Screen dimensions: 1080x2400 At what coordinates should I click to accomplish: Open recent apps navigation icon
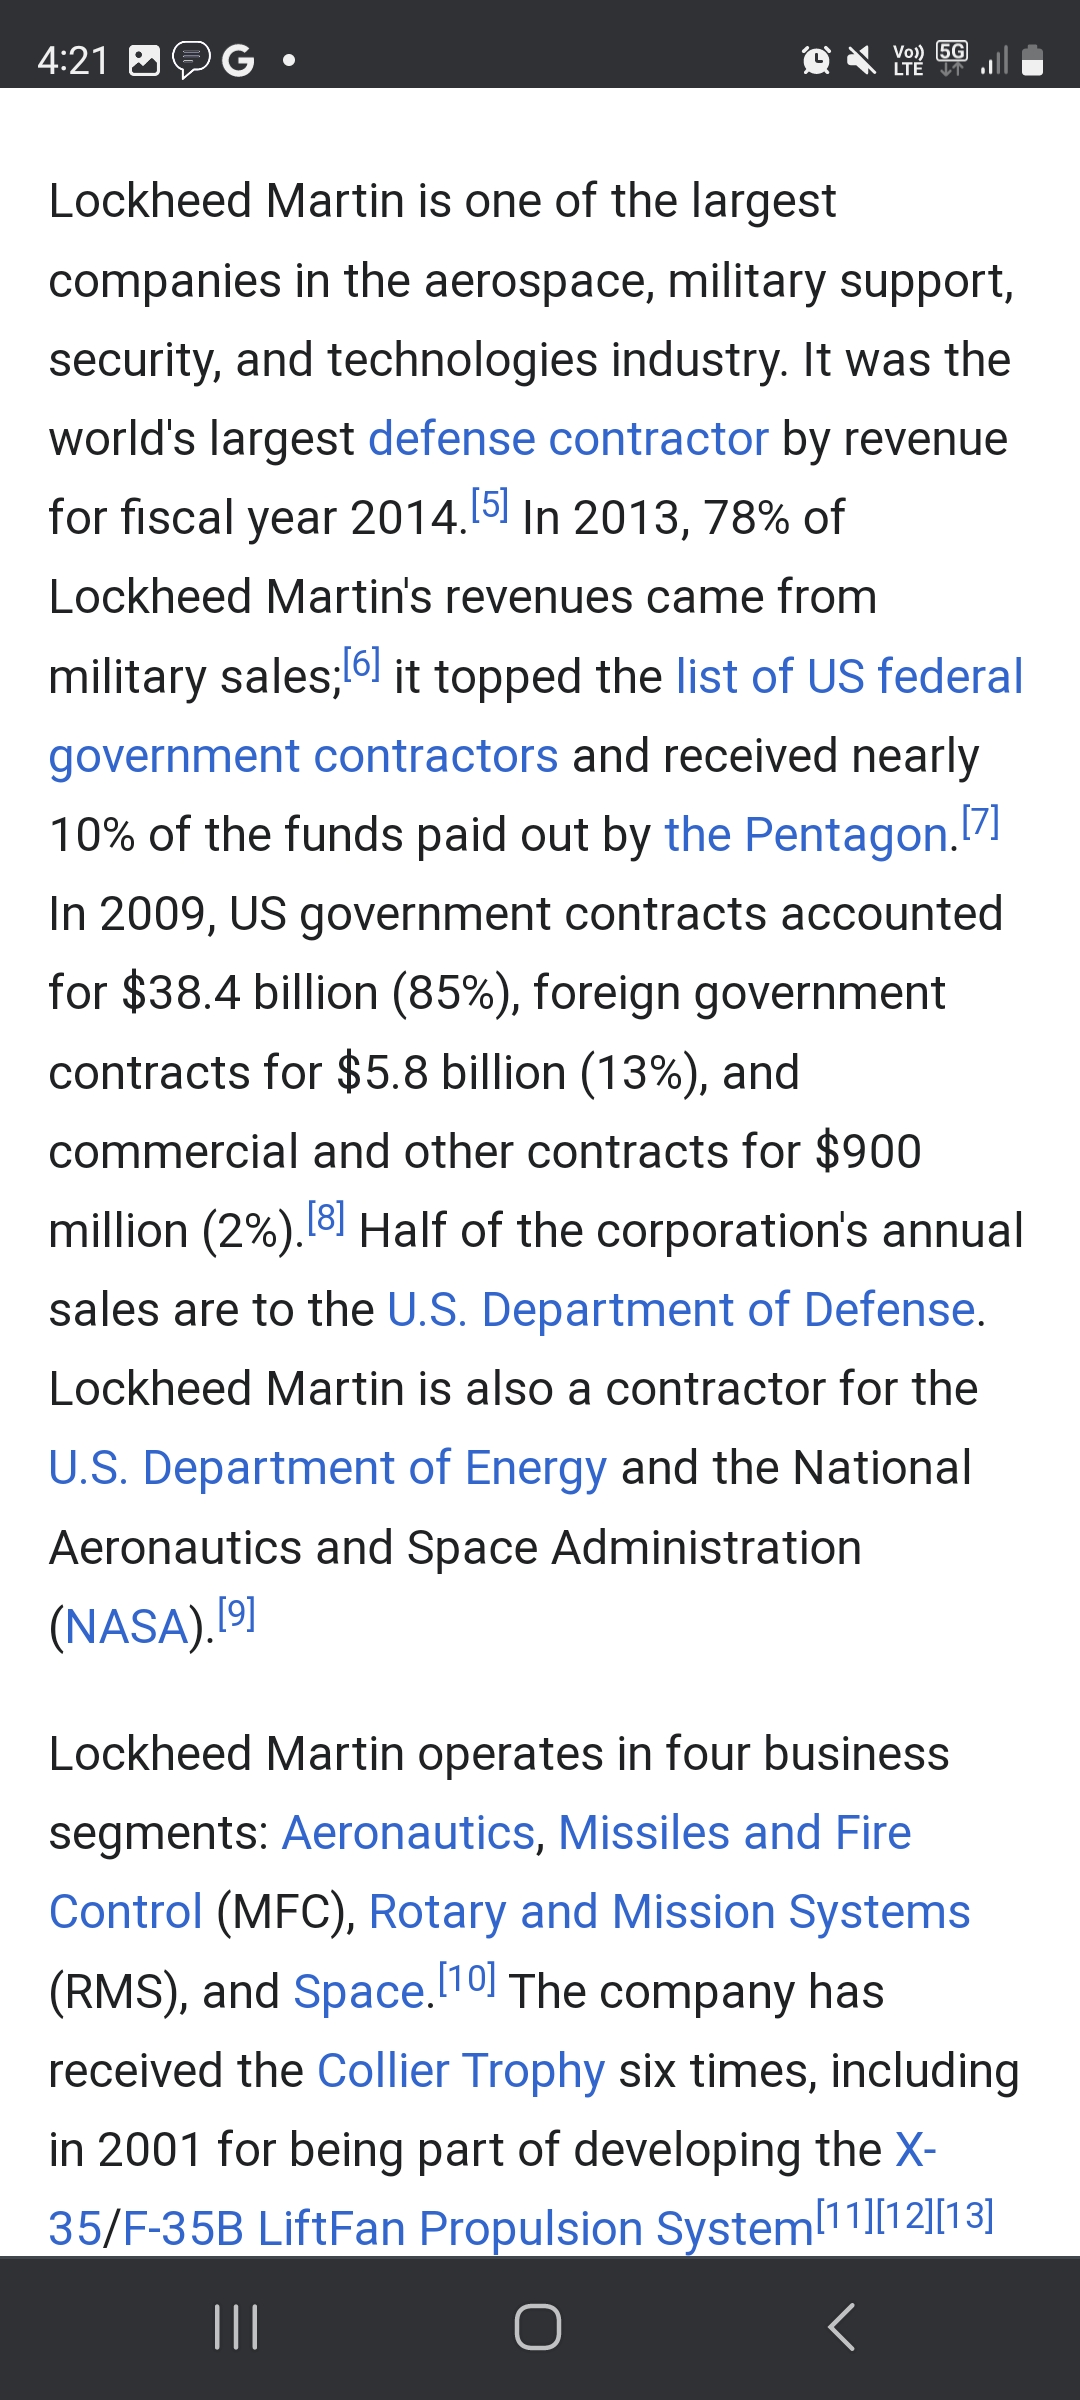pos(236,2326)
